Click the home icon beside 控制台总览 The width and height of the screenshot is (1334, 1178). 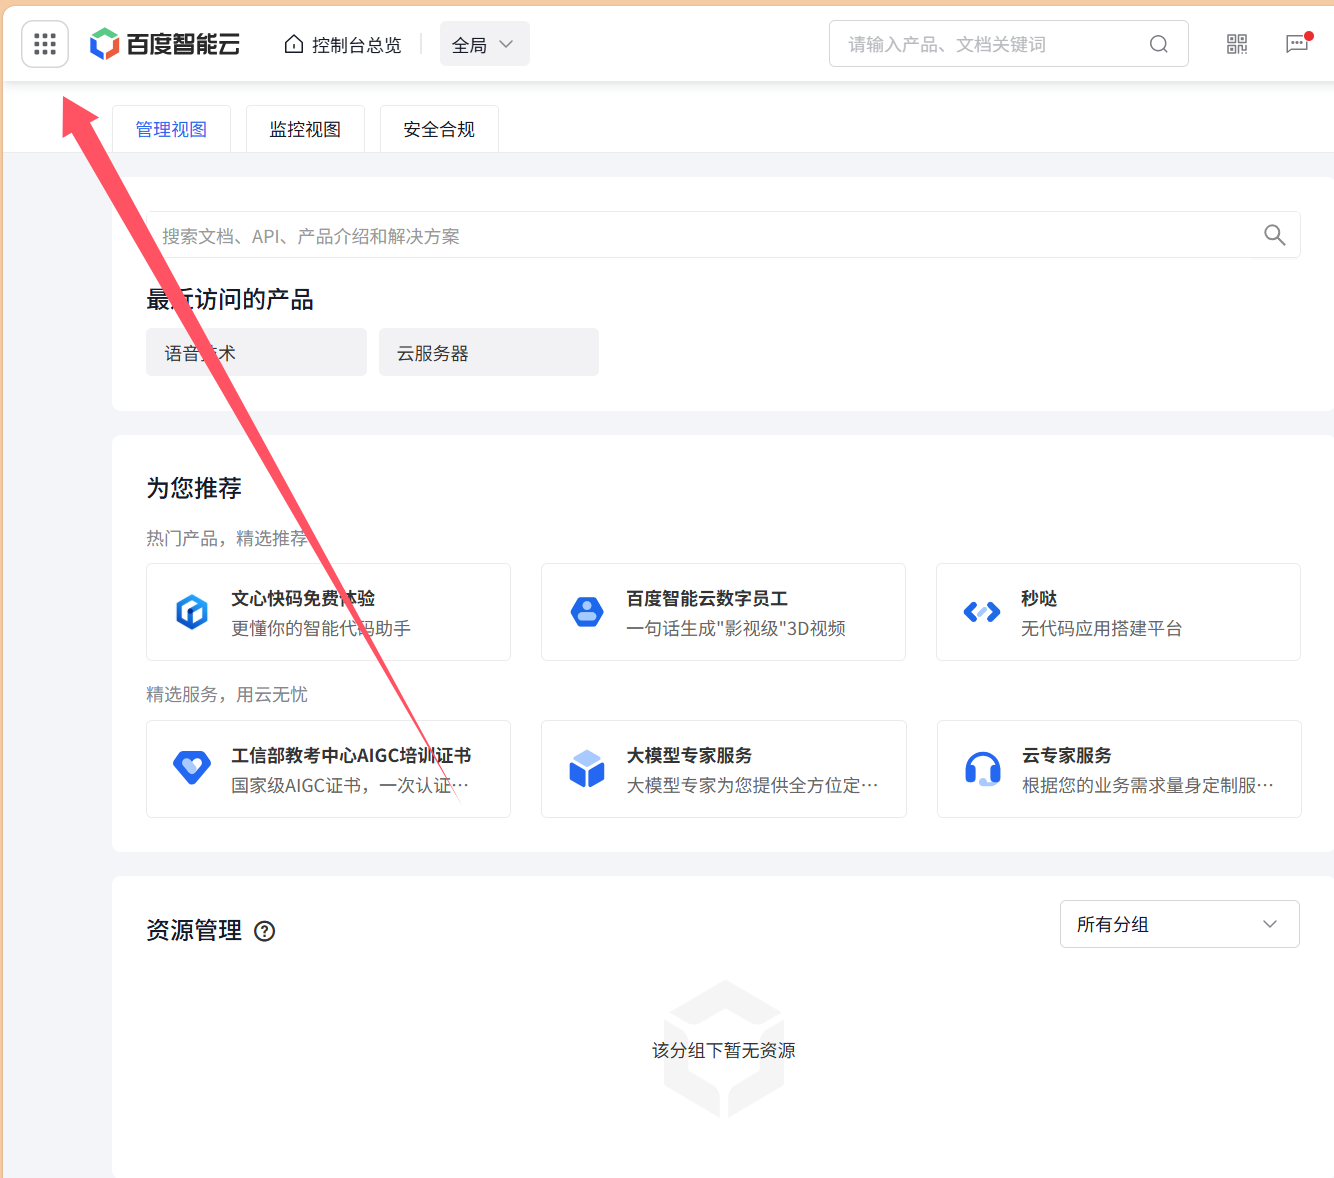[x=294, y=44]
